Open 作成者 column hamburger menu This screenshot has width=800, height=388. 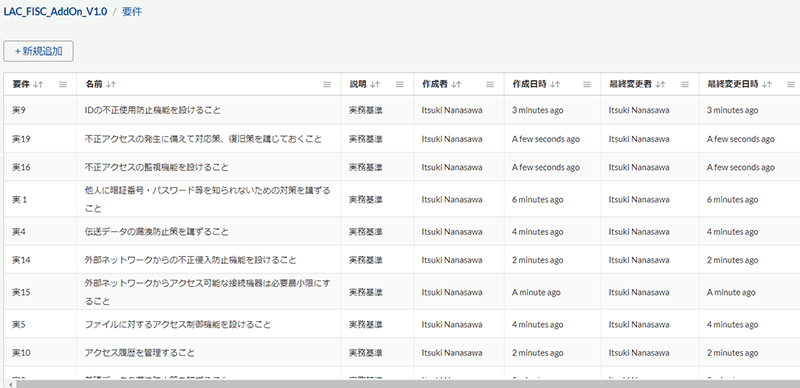coord(490,85)
